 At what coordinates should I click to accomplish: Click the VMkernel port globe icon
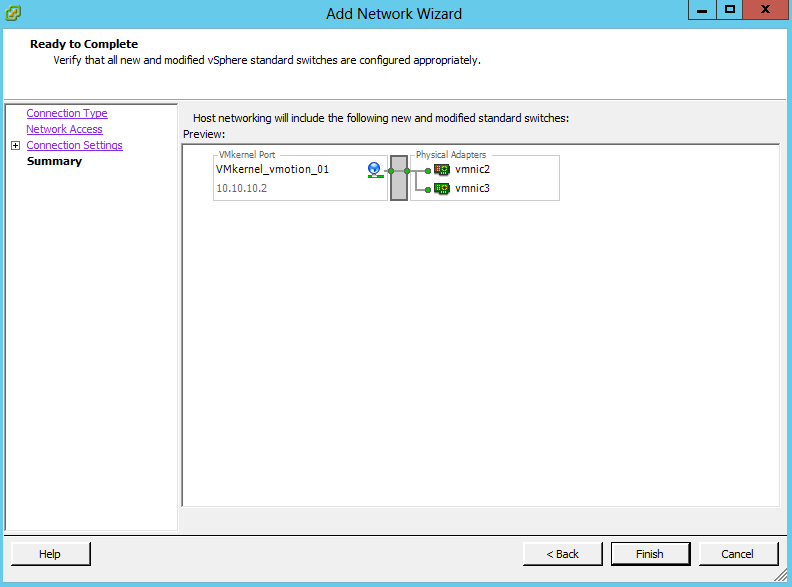[374, 170]
